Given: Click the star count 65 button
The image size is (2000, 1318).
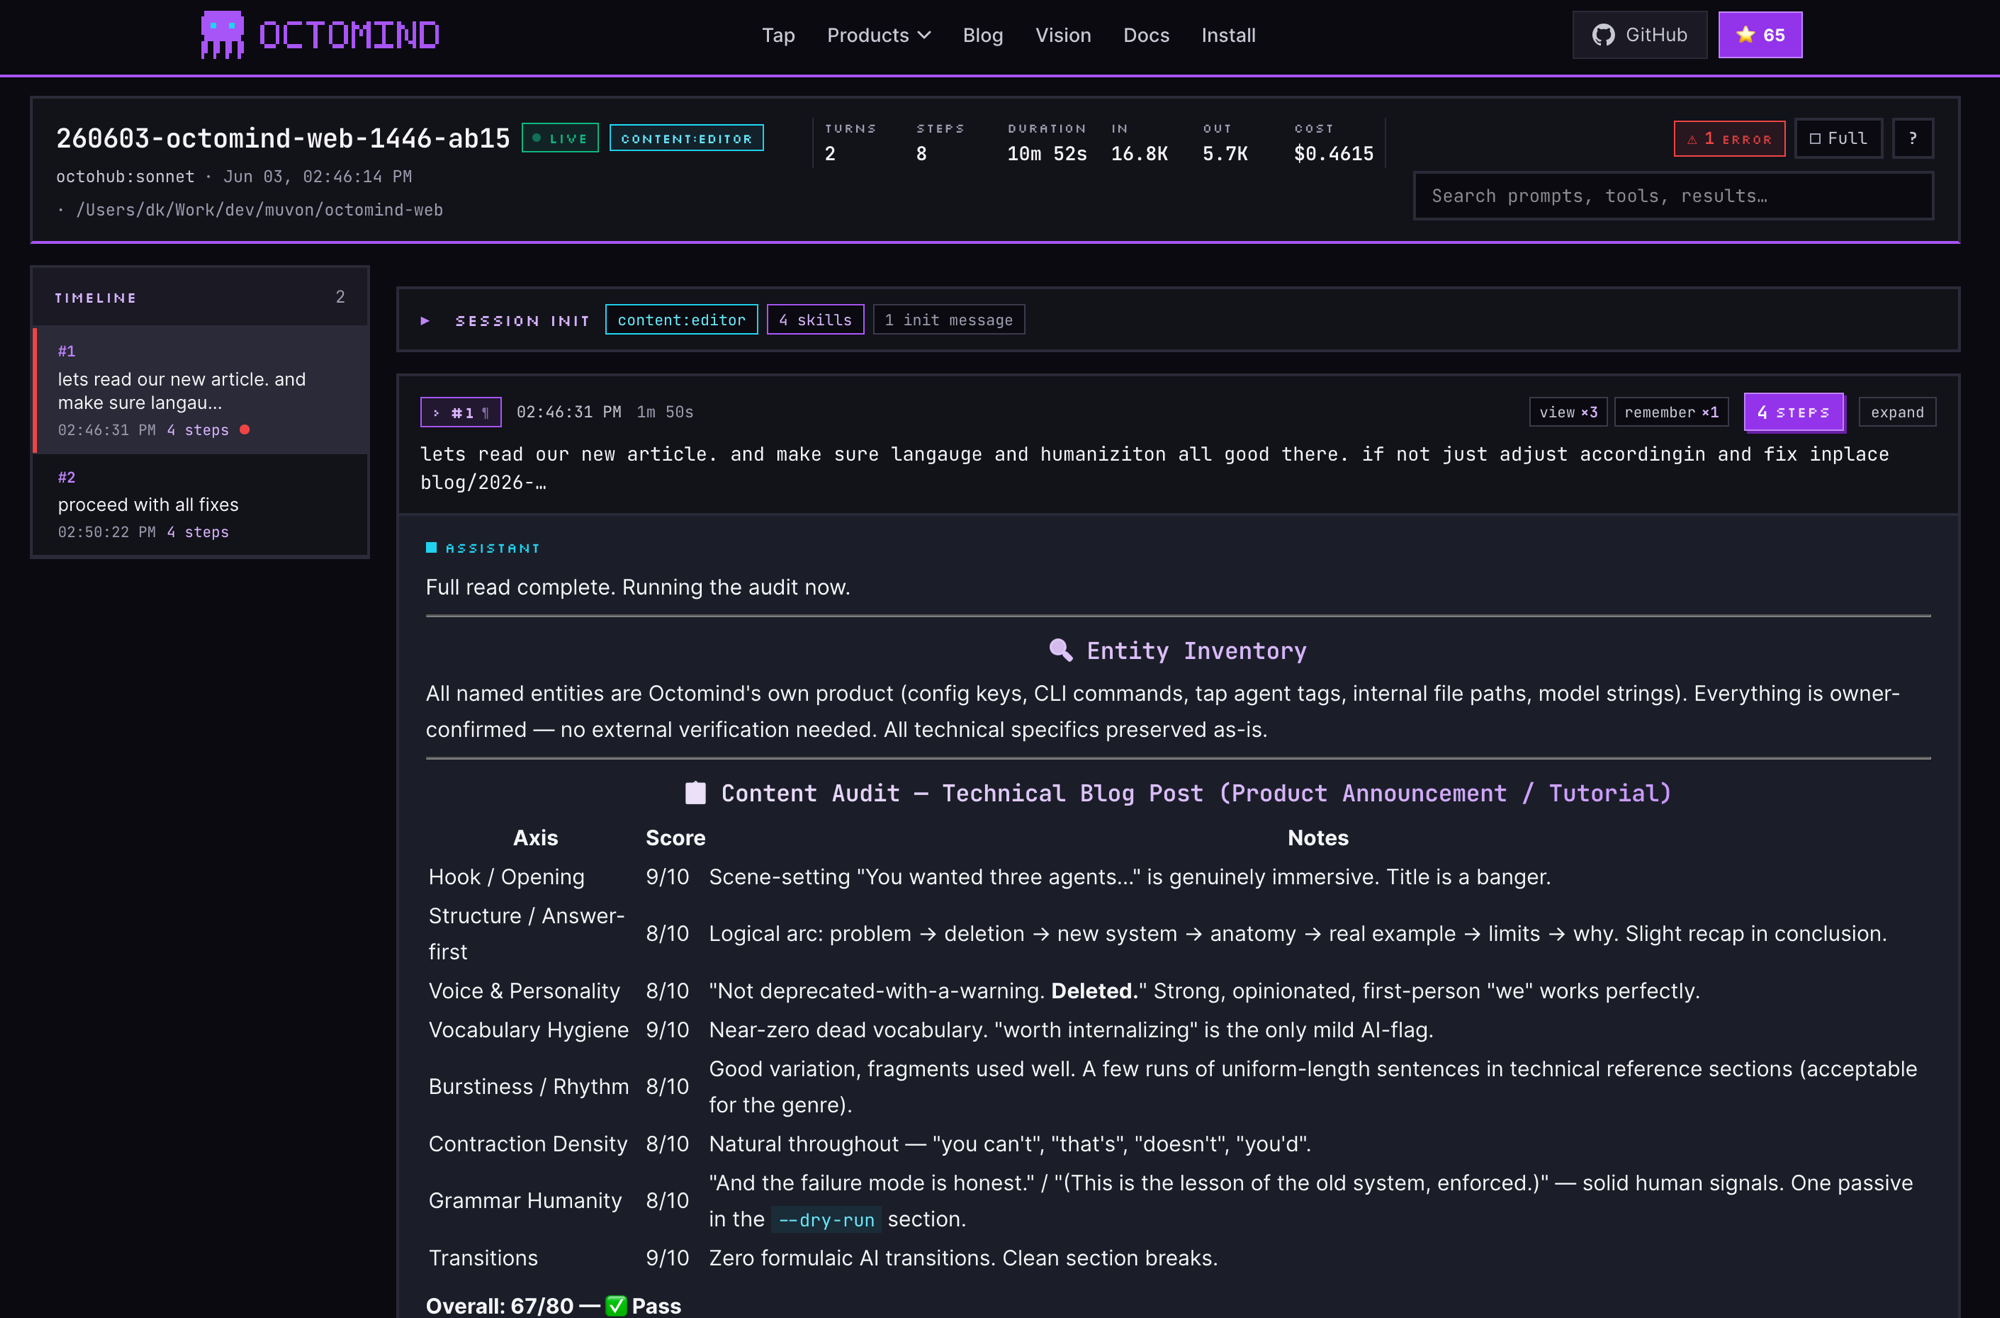Looking at the screenshot, I should coord(1760,35).
